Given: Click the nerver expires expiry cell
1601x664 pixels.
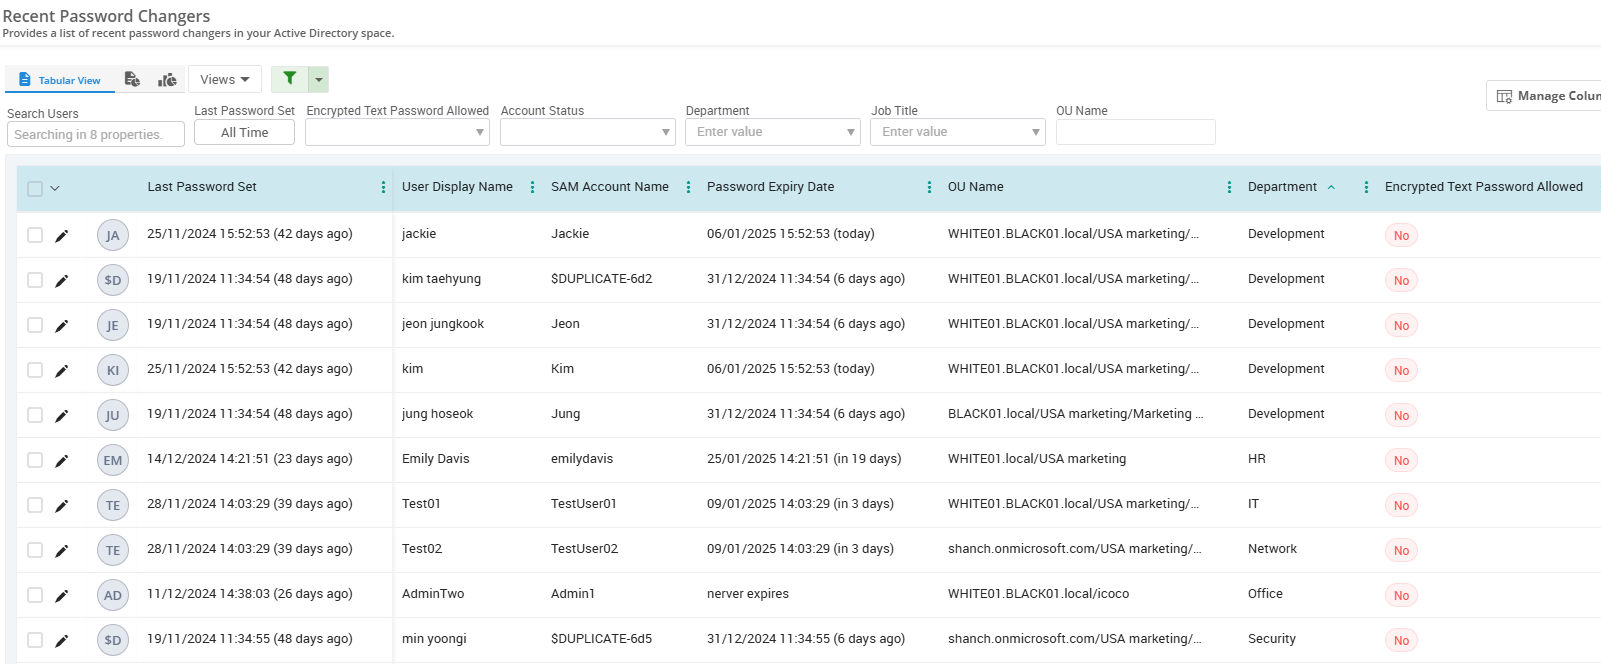Looking at the screenshot, I should pos(748,594).
